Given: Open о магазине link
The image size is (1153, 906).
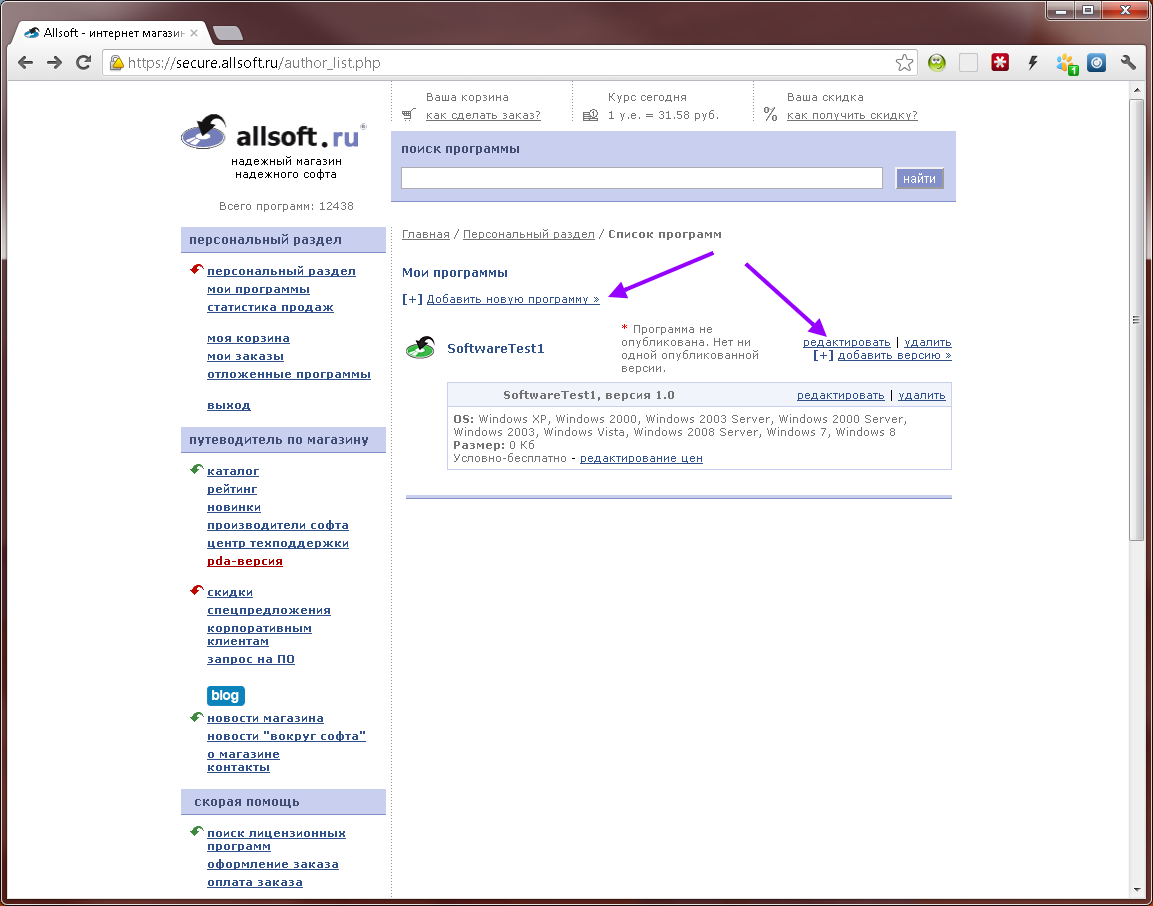Looking at the screenshot, I should point(243,755).
